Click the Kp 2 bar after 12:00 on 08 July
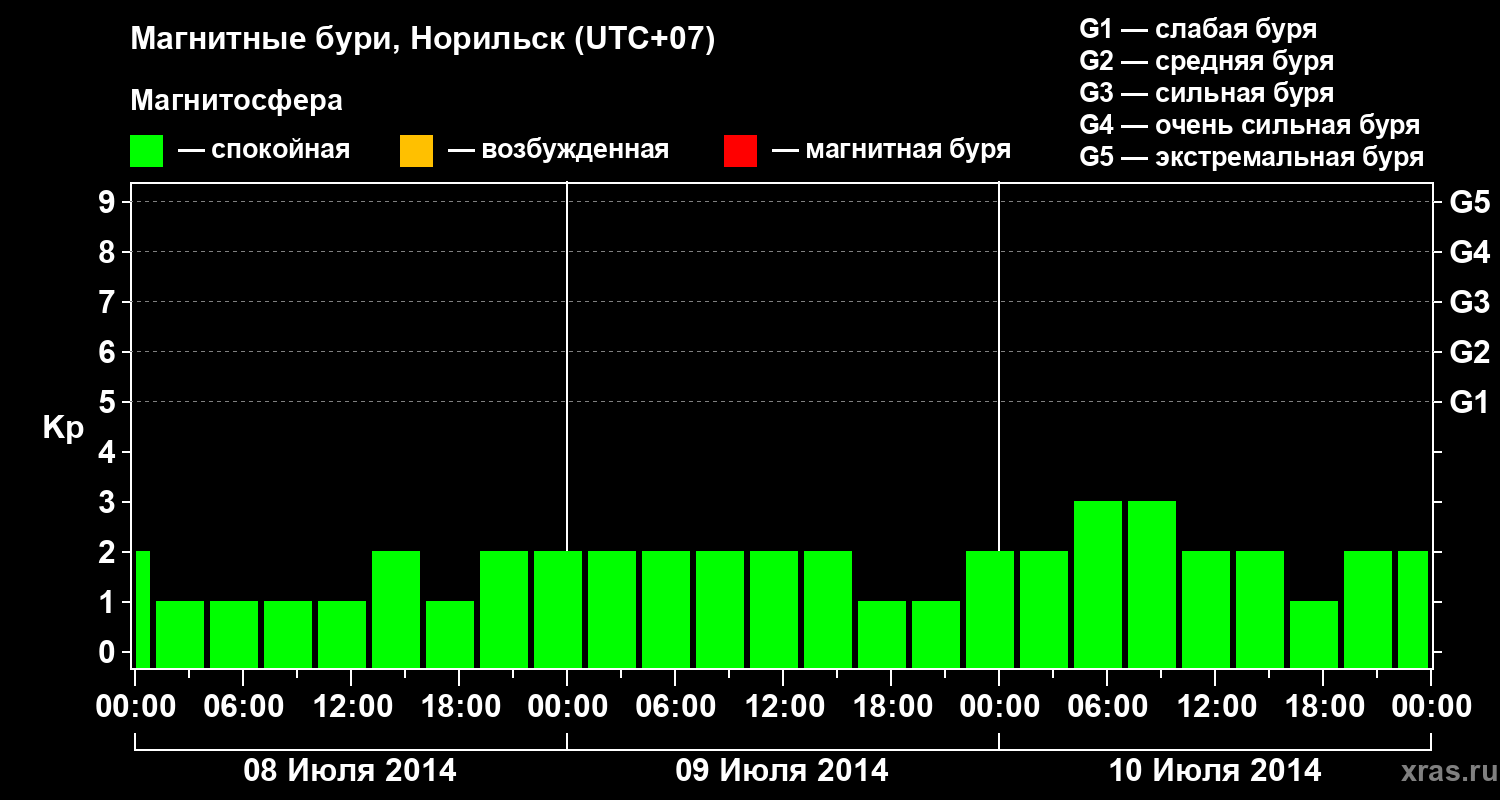The height and width of the screenshot is (800, 1500). [x=396, y=609]
